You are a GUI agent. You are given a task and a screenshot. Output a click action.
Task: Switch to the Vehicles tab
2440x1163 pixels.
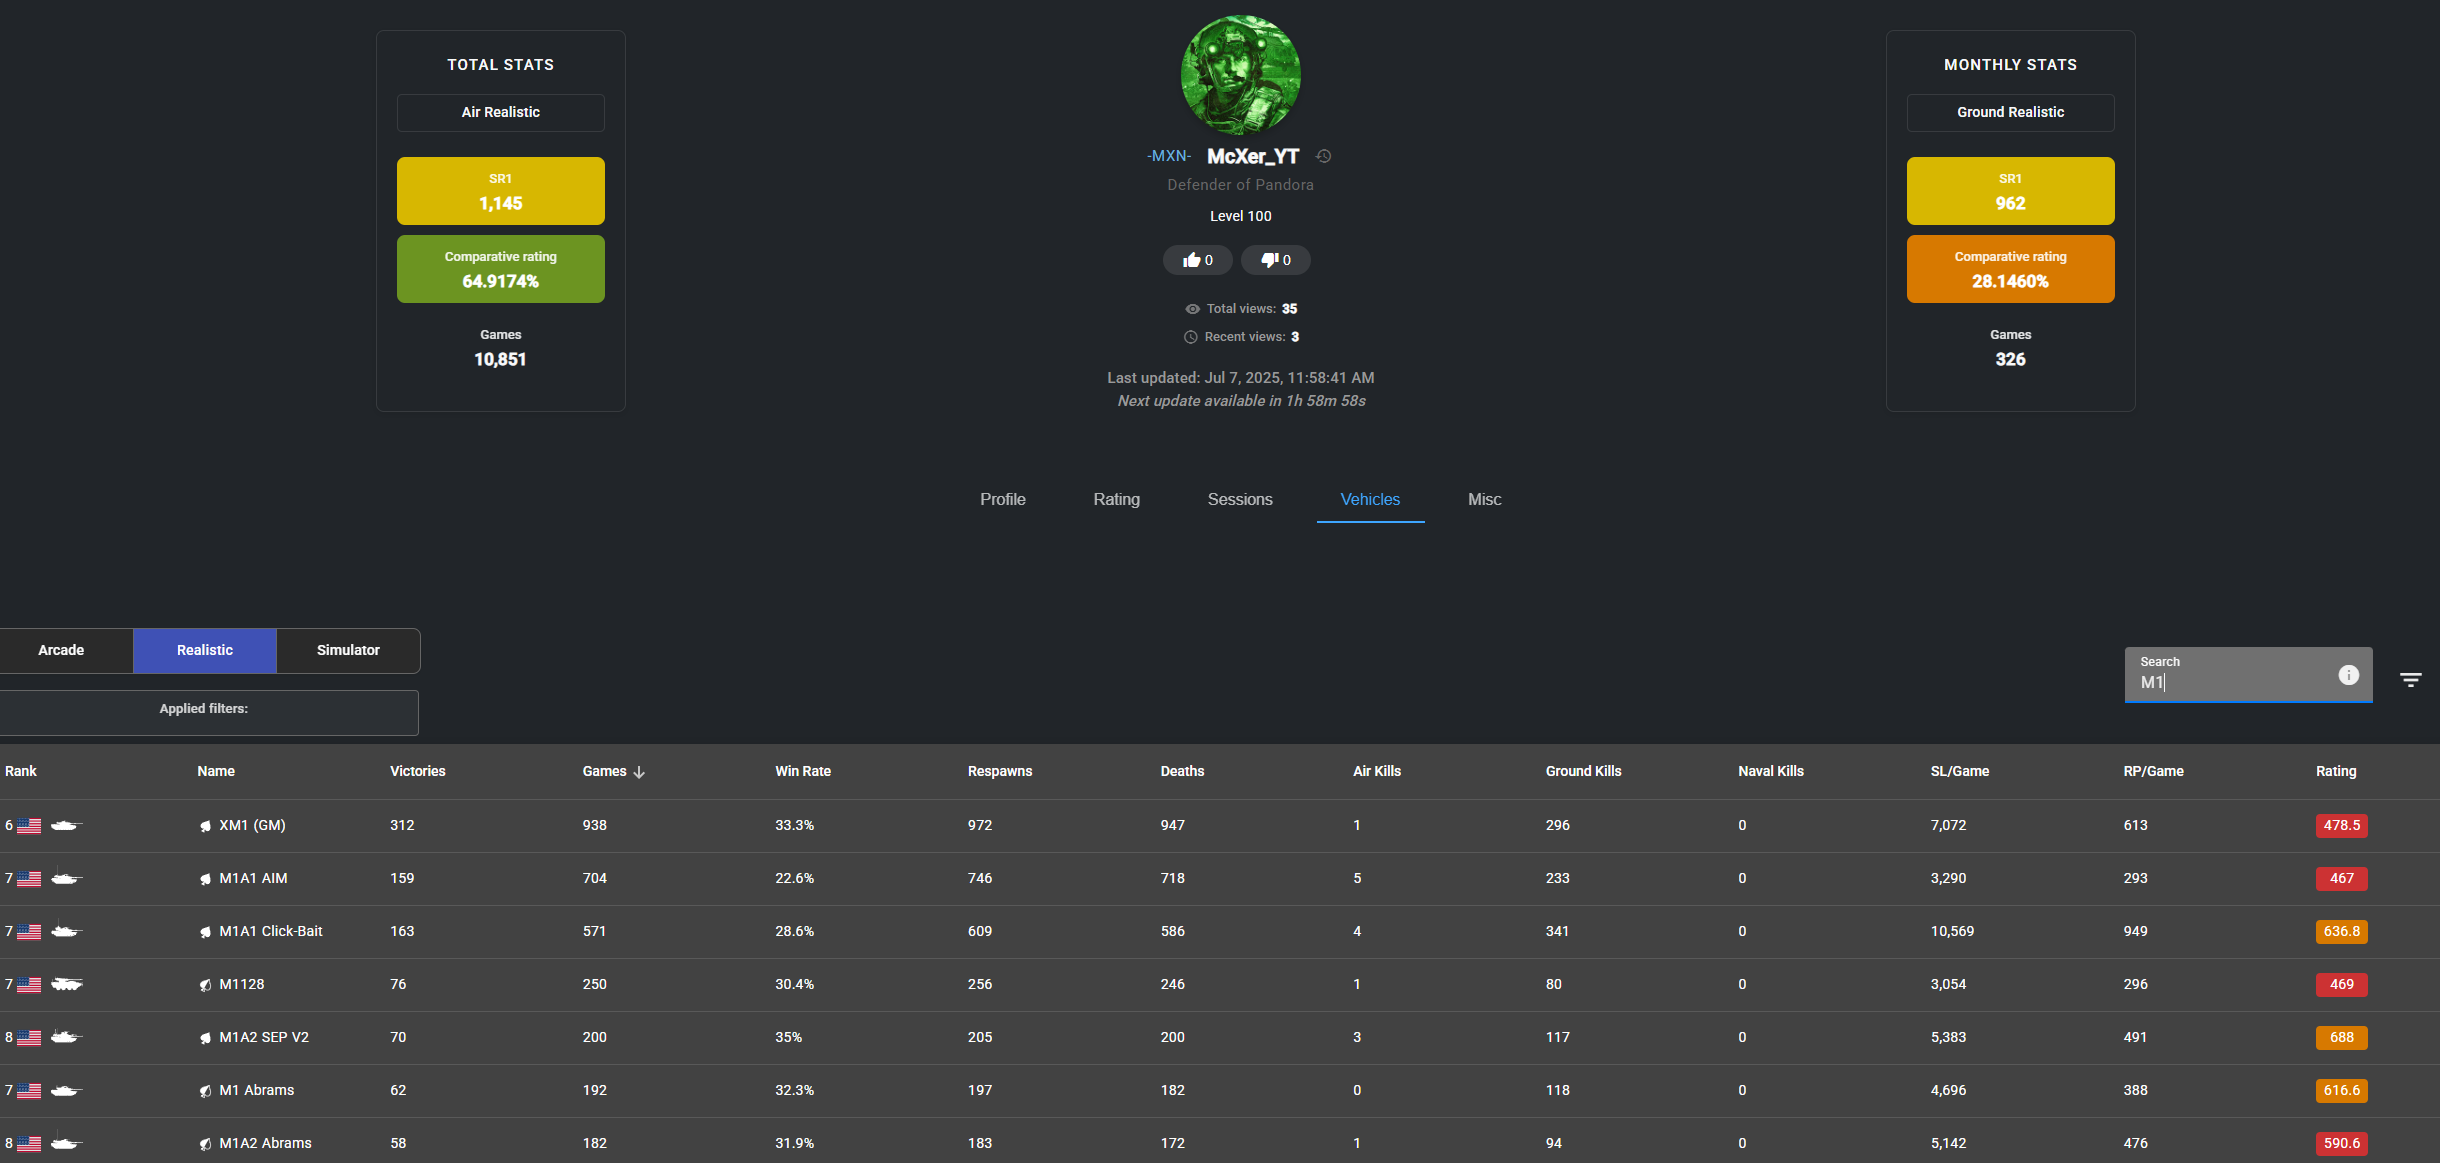point(1370,499)
